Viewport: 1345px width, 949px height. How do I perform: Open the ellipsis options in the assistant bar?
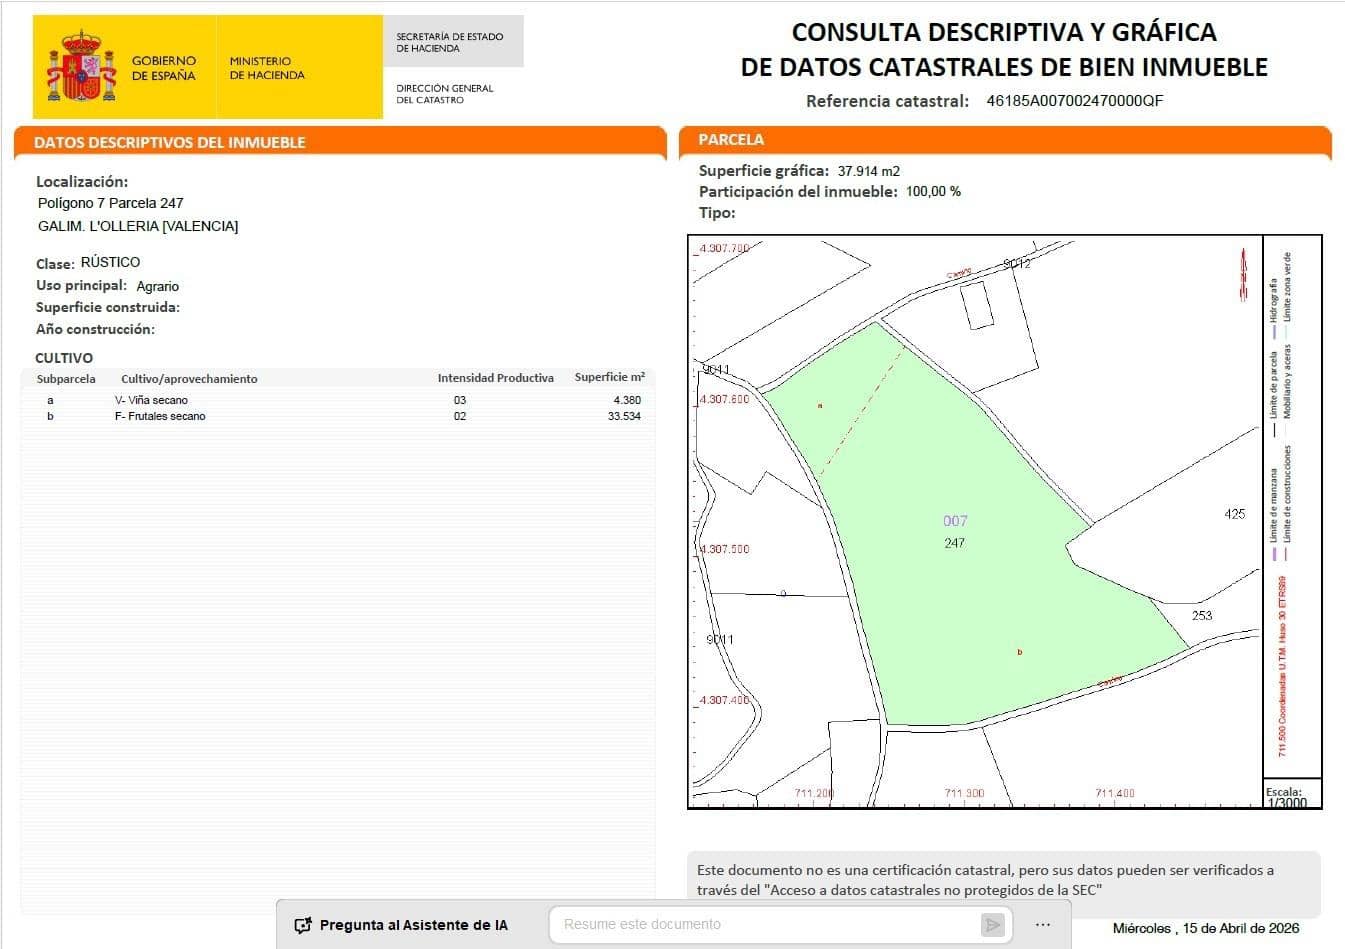click(x=1043, y=924)
